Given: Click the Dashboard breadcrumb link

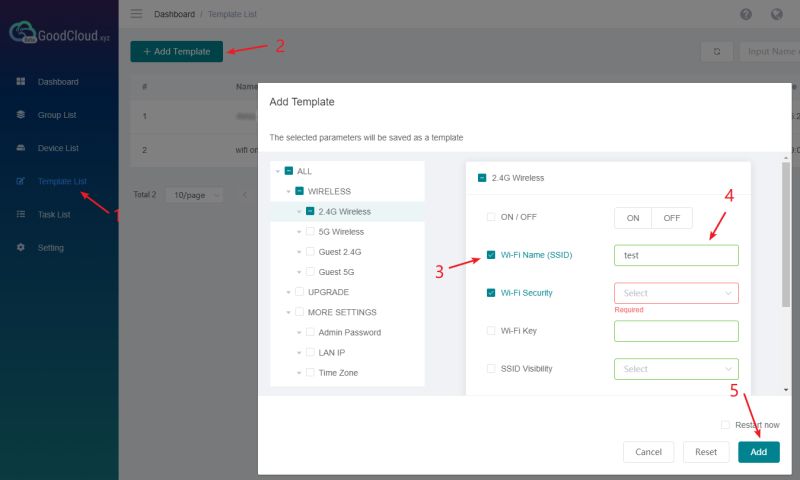Looking at the screenshot, I should pyautogui.click(x=174, y=14).
